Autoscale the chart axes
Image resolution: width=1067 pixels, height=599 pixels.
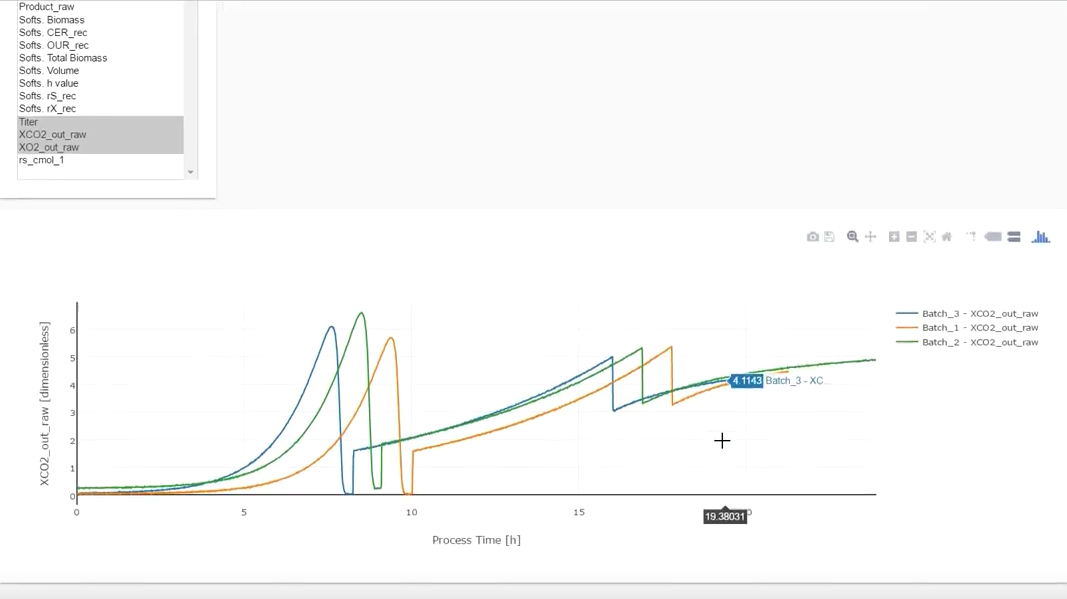pos(929,237)
